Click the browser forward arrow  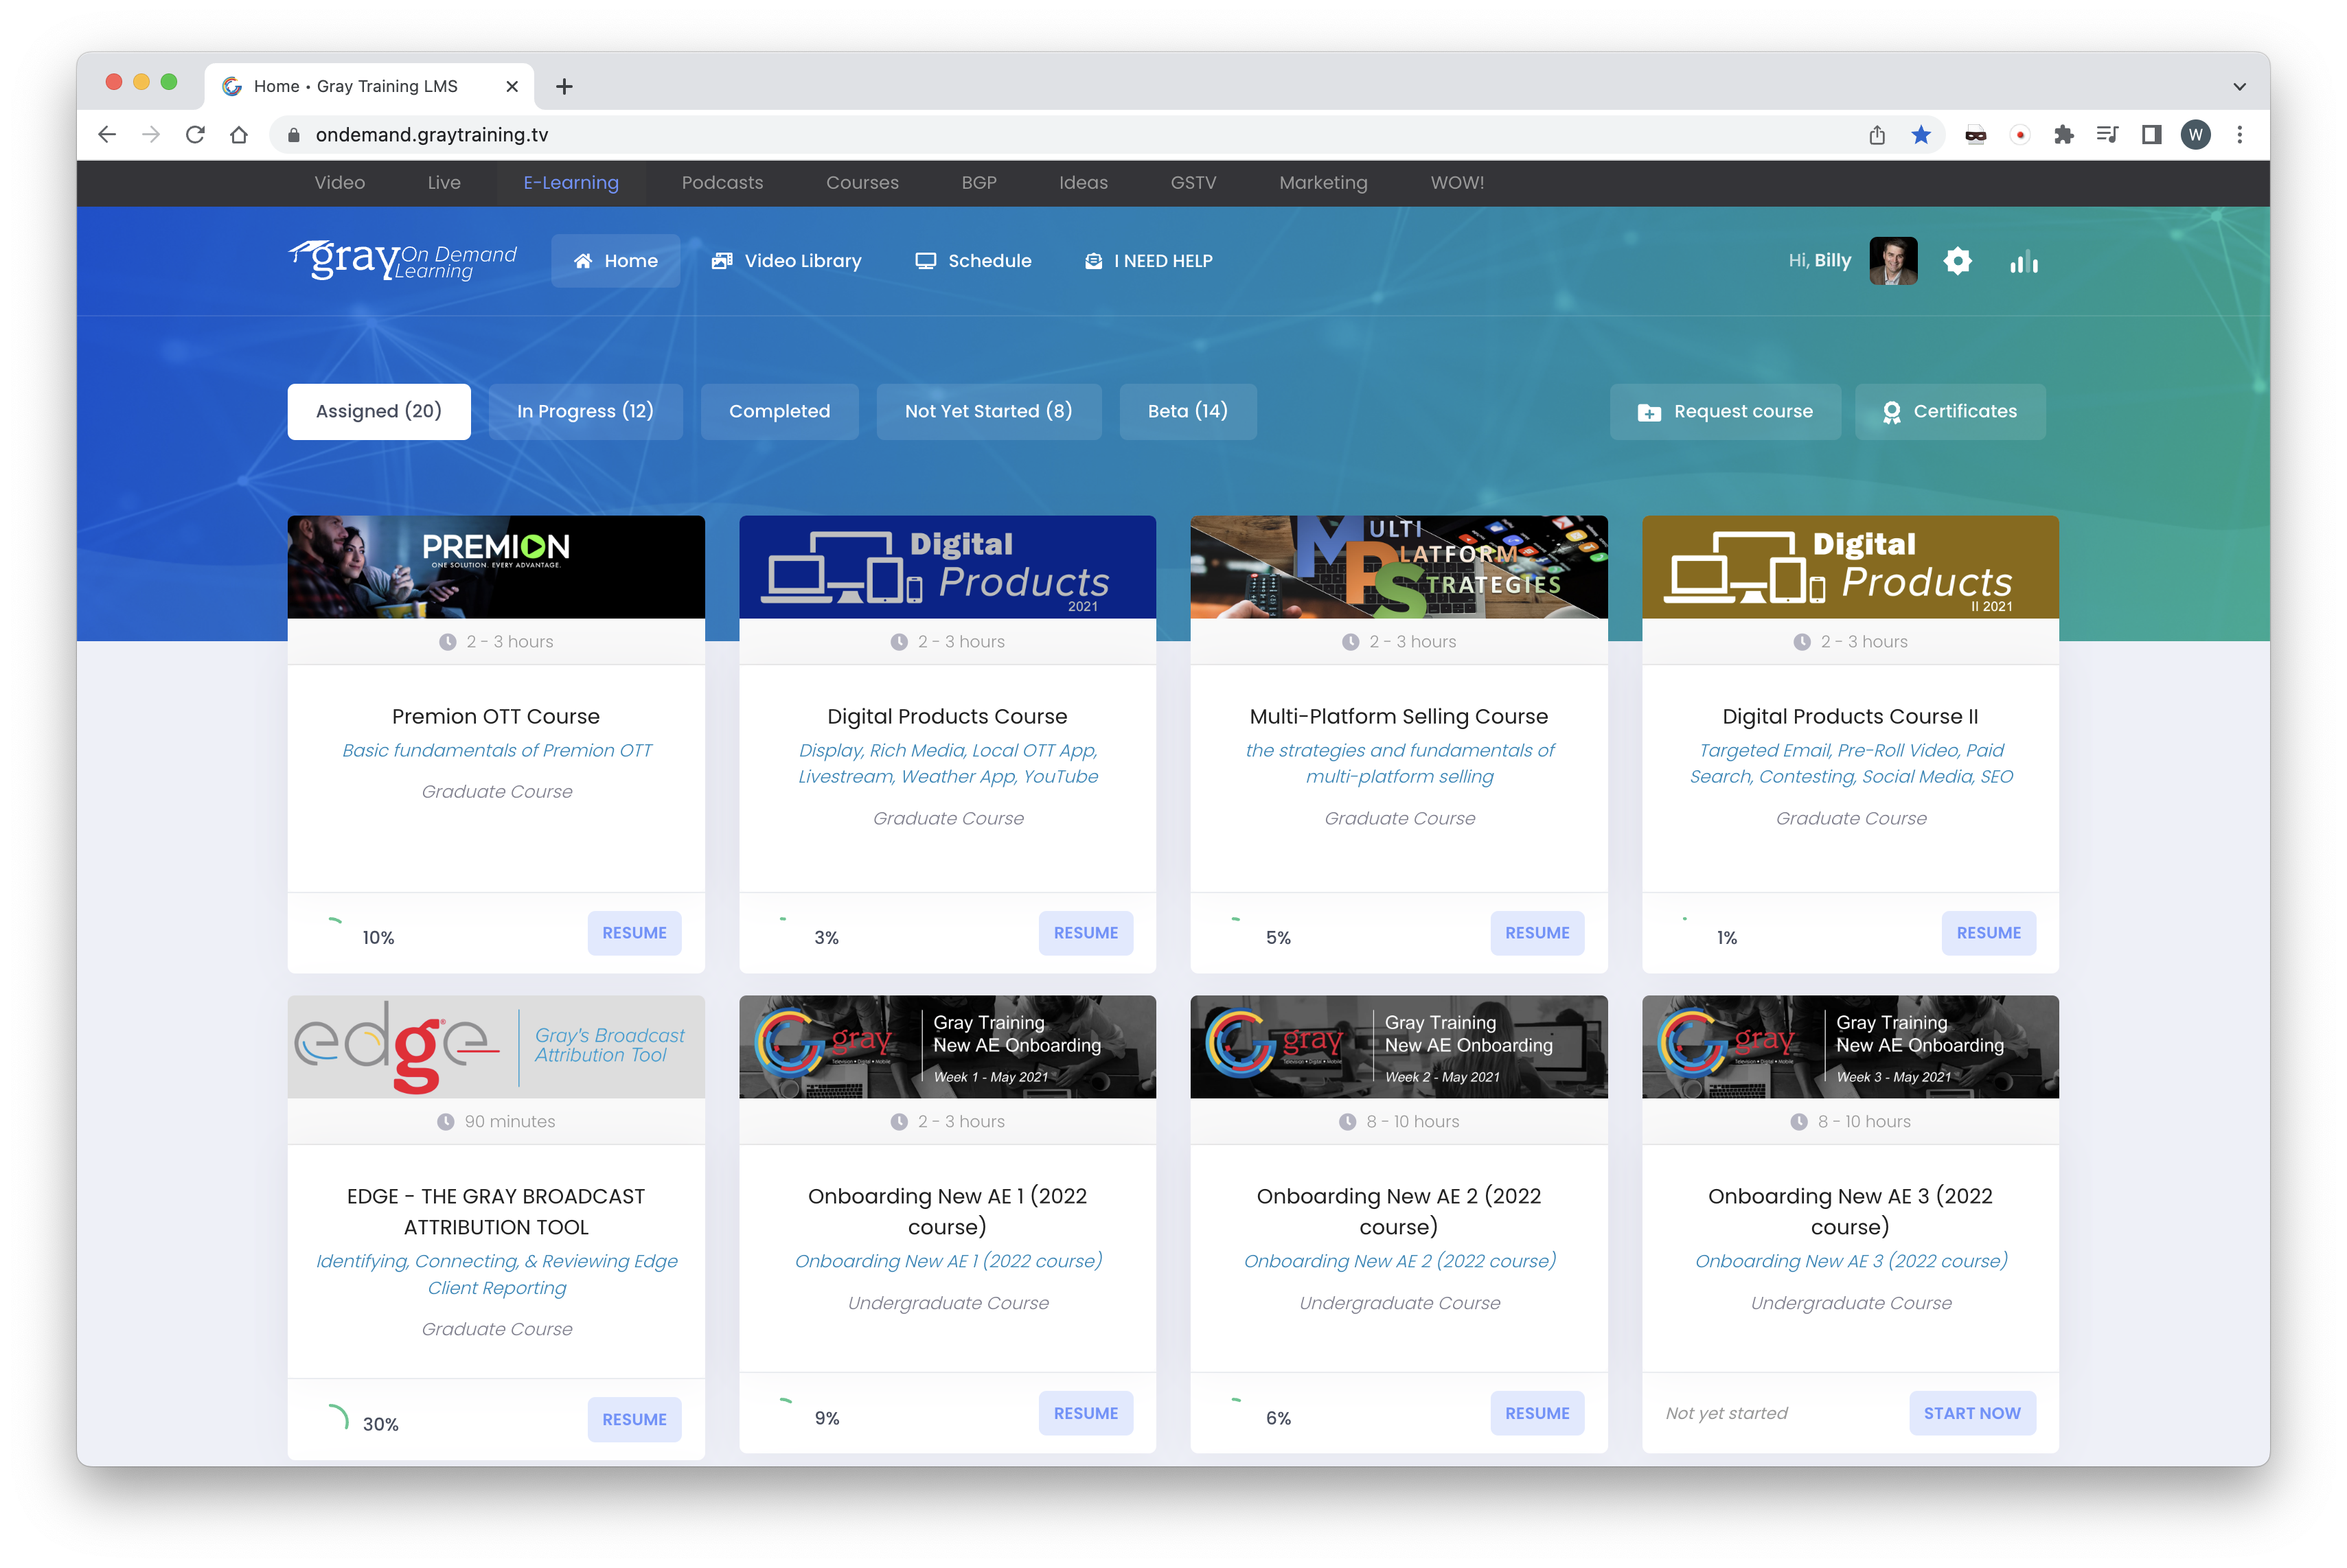pos(151,135)
